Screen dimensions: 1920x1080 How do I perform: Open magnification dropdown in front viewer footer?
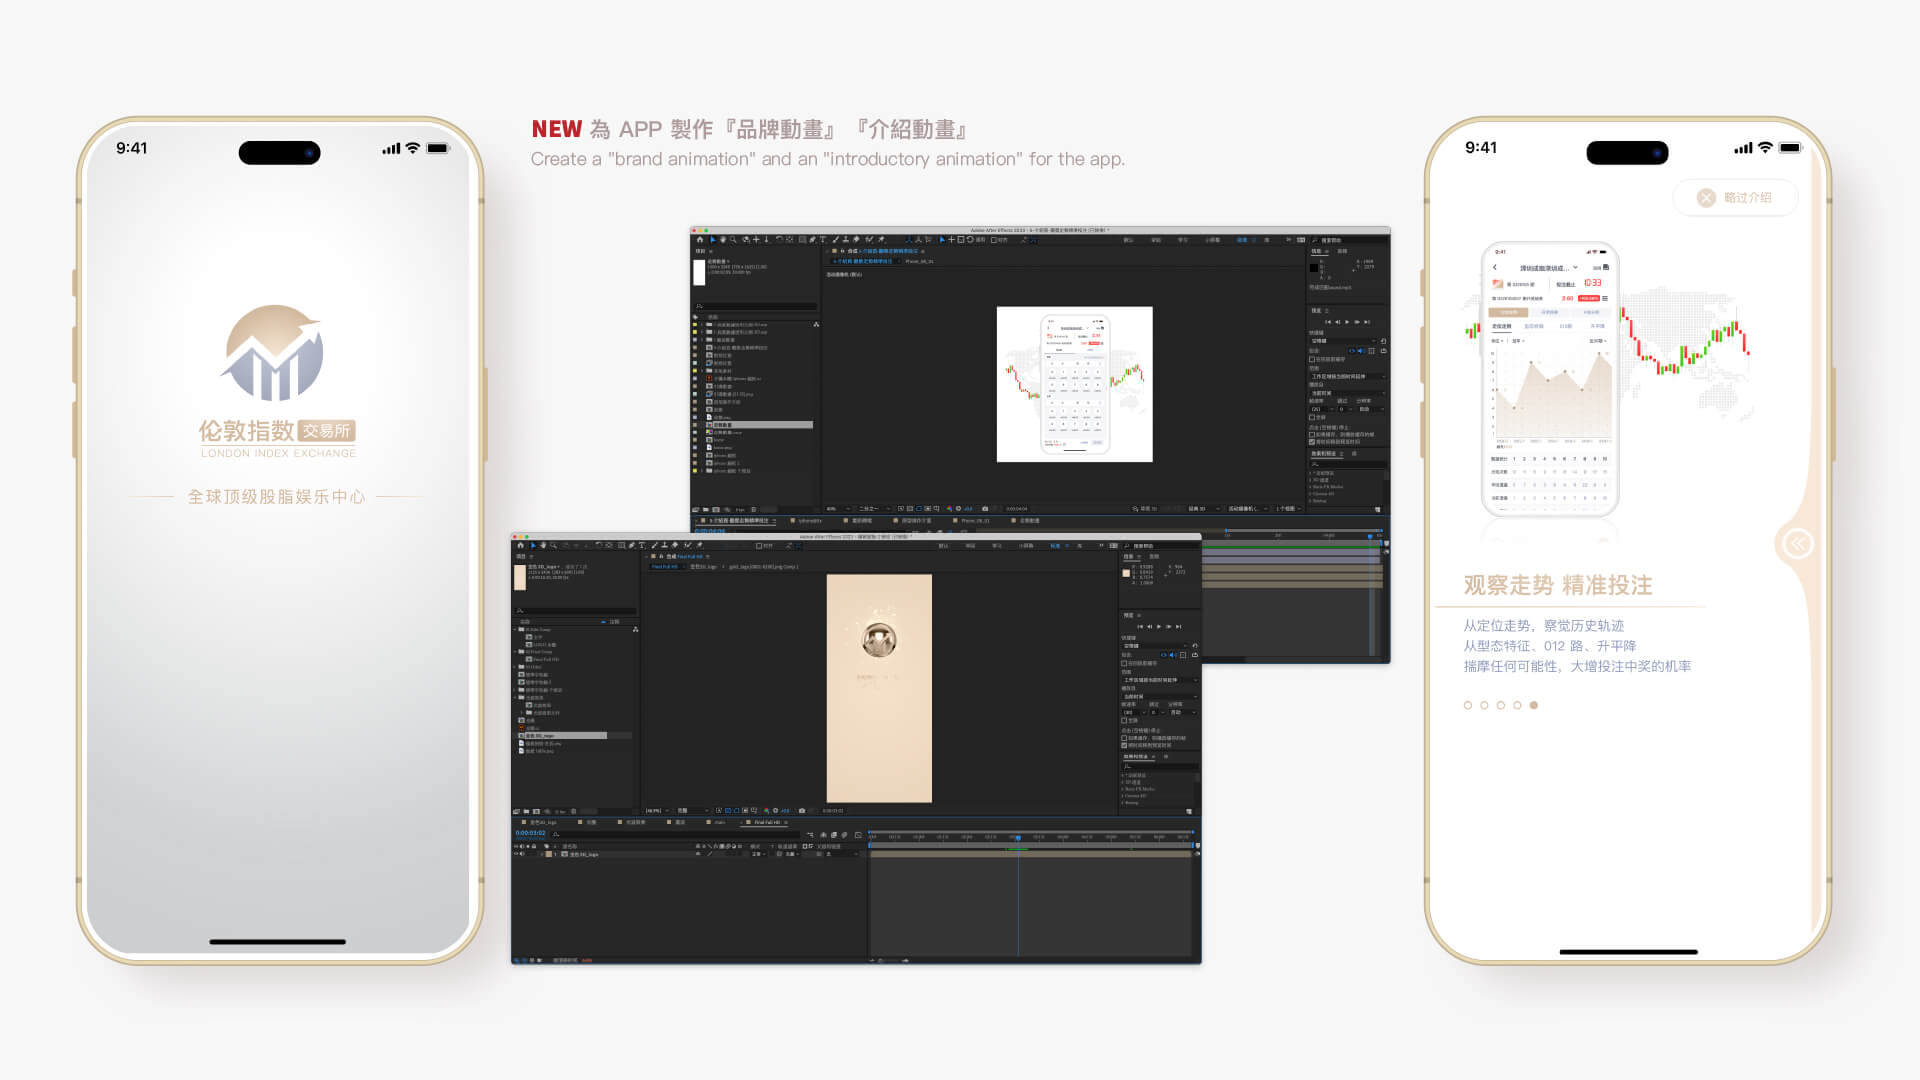coord(656,811)
